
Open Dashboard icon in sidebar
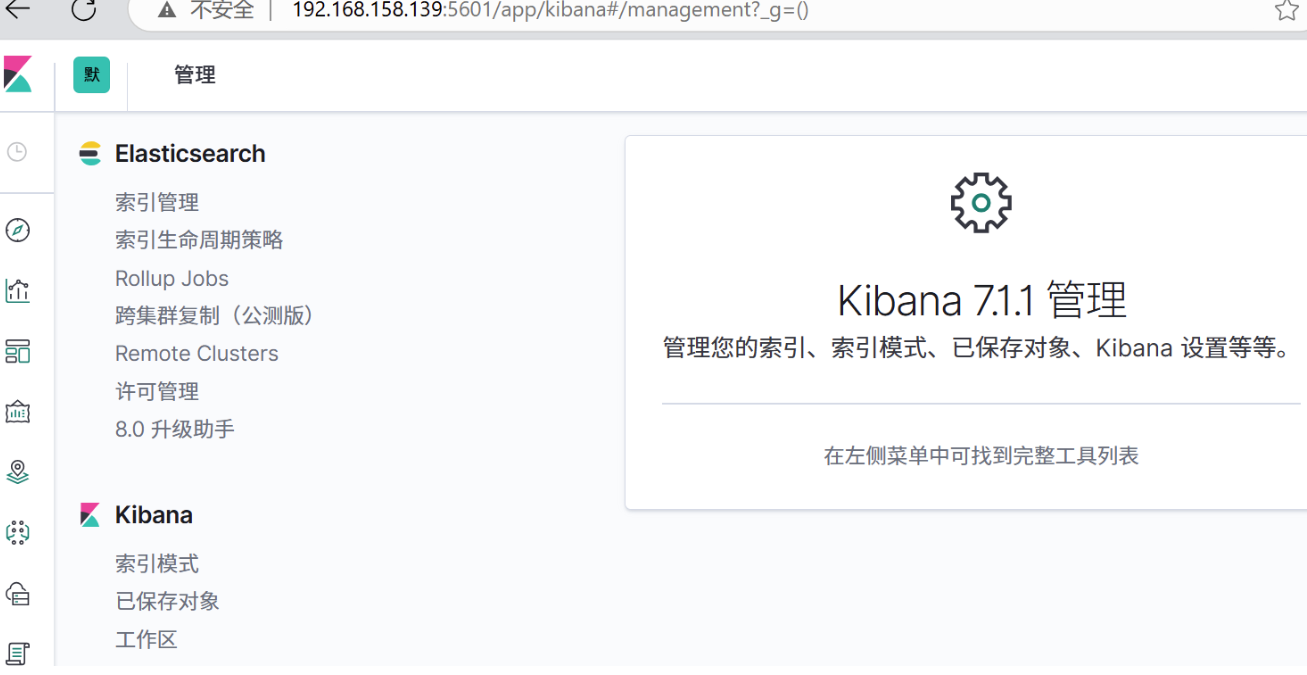[x=17, y=351]
